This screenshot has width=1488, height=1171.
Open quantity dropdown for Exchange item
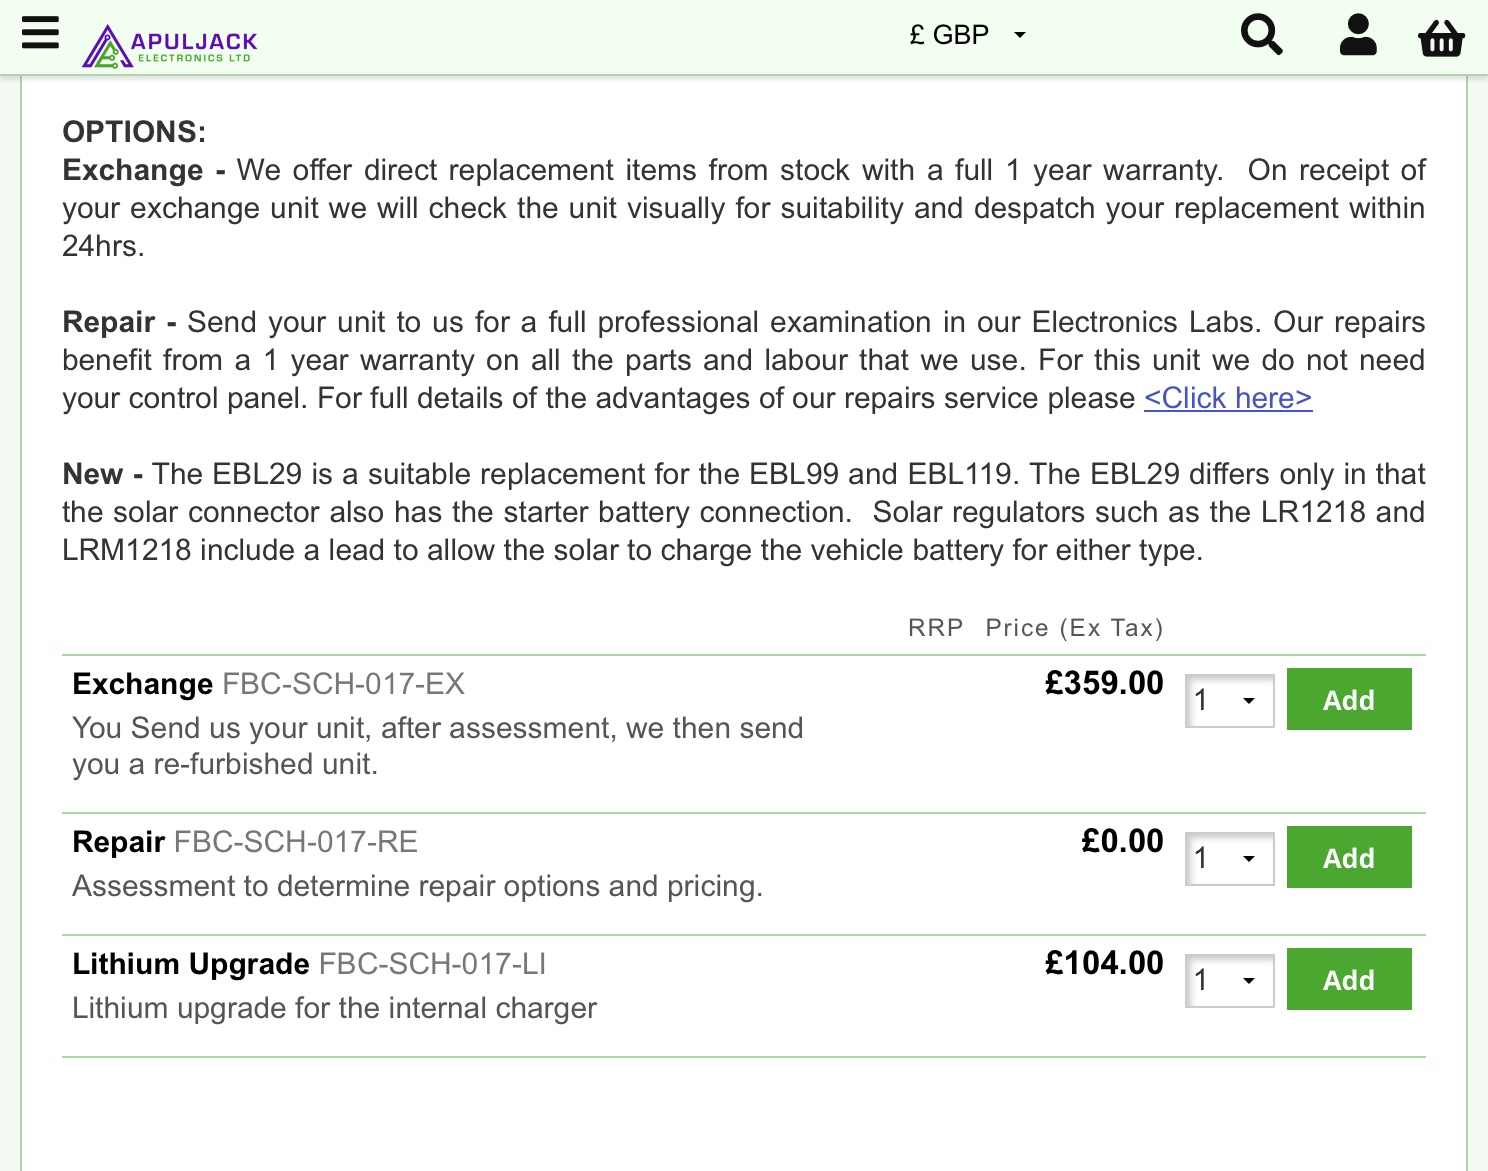pos(1229,701)
